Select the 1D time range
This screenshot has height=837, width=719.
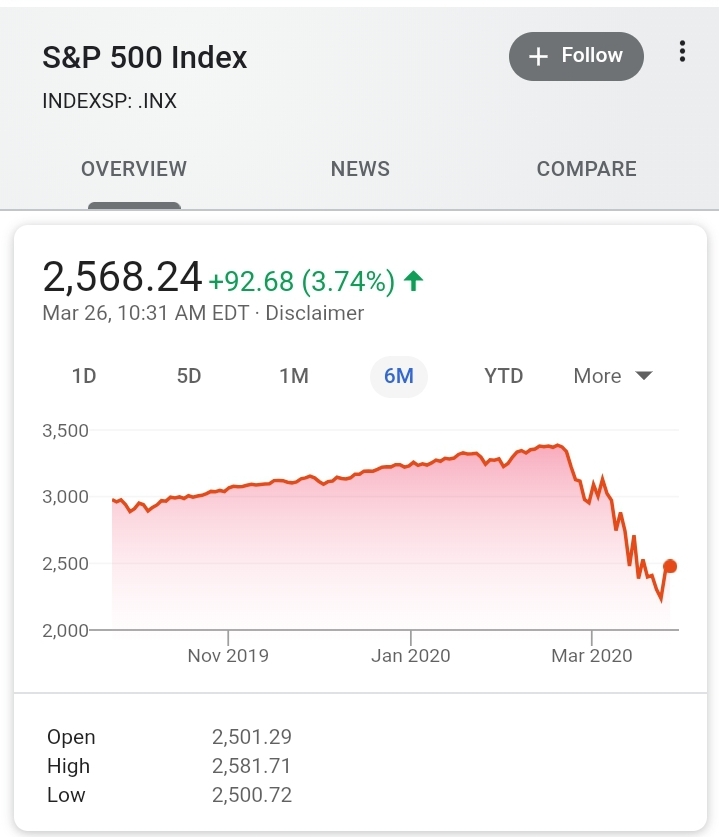click(84, 376)
